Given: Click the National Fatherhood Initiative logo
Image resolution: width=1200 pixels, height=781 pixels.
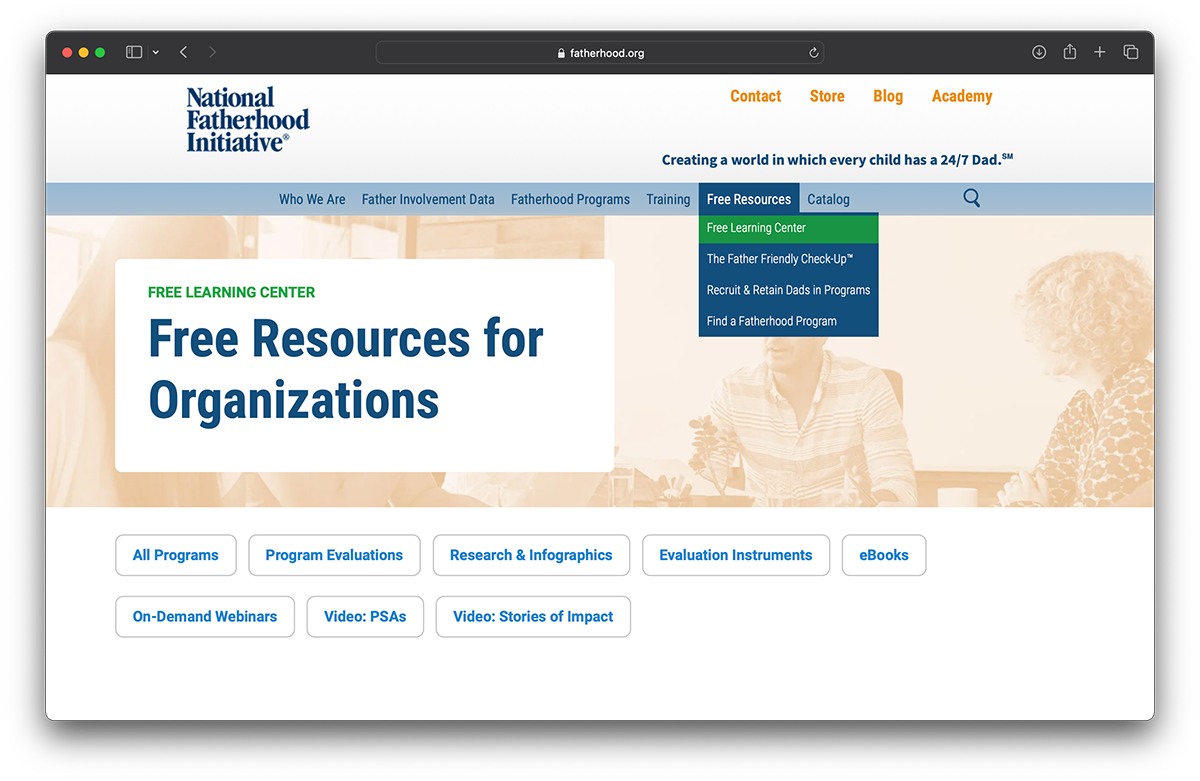Looking at the screenshot, I should pos(247,119).
